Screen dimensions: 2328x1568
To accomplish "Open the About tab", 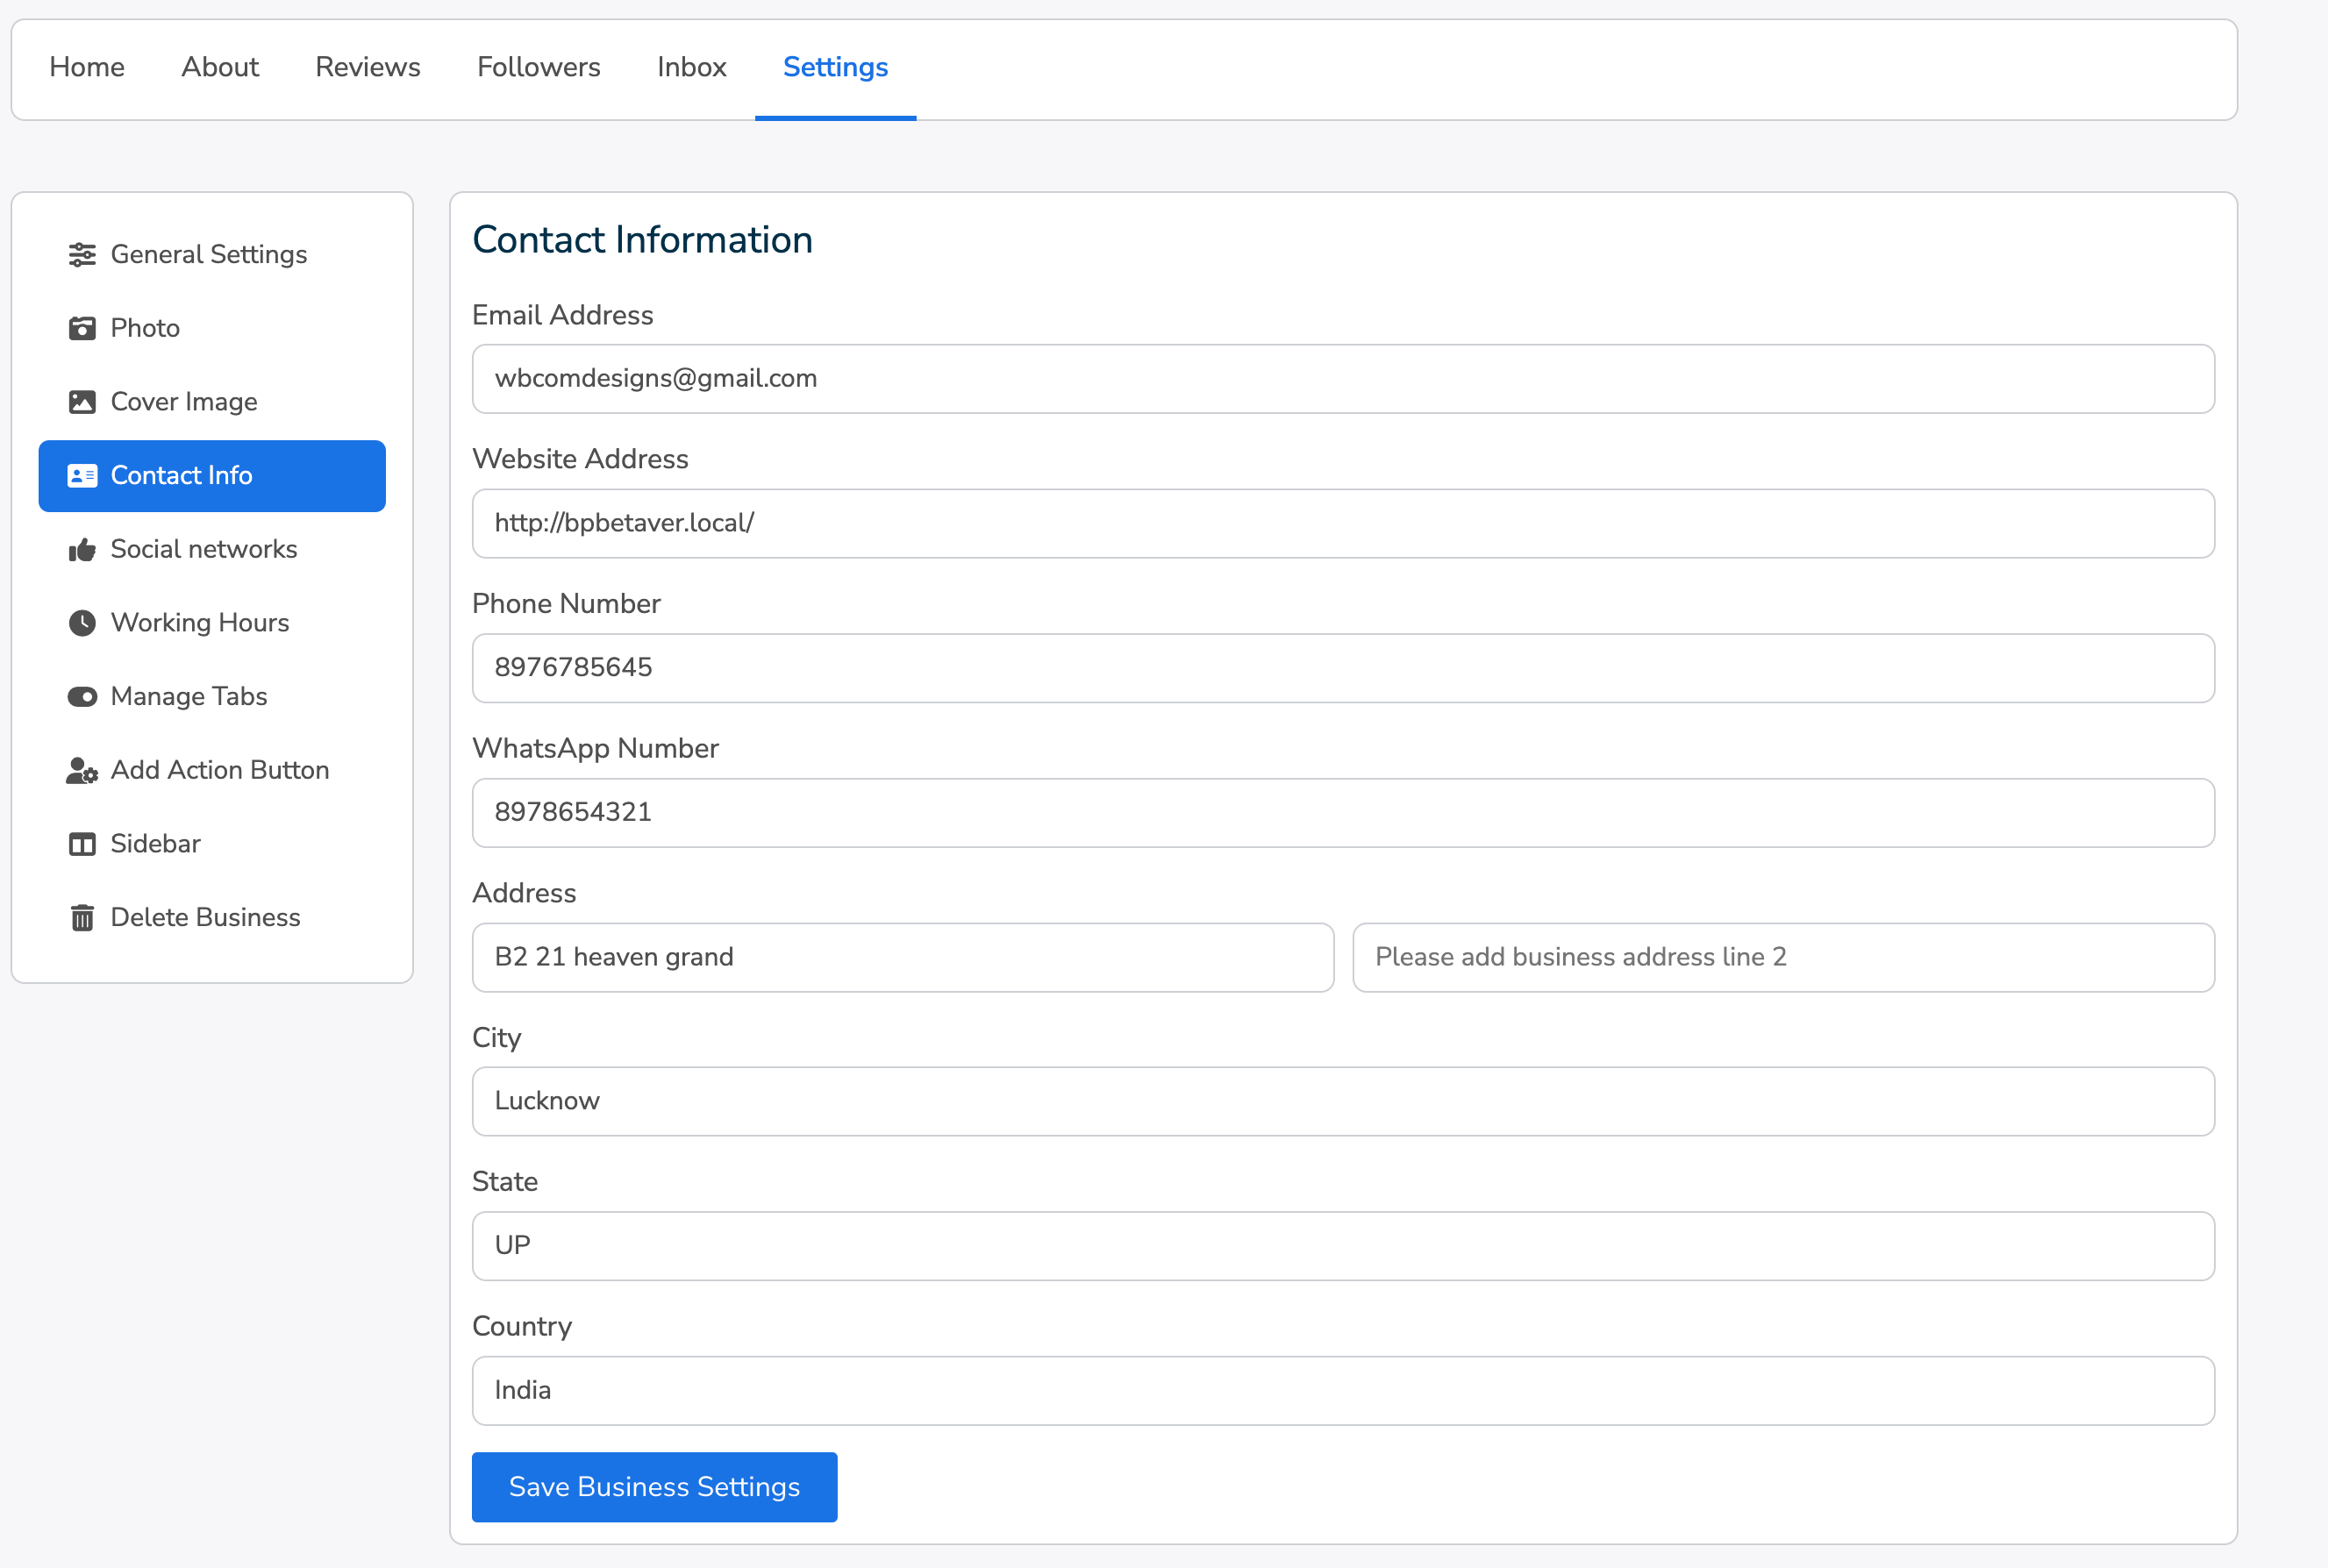I will [x=219, y=67].
